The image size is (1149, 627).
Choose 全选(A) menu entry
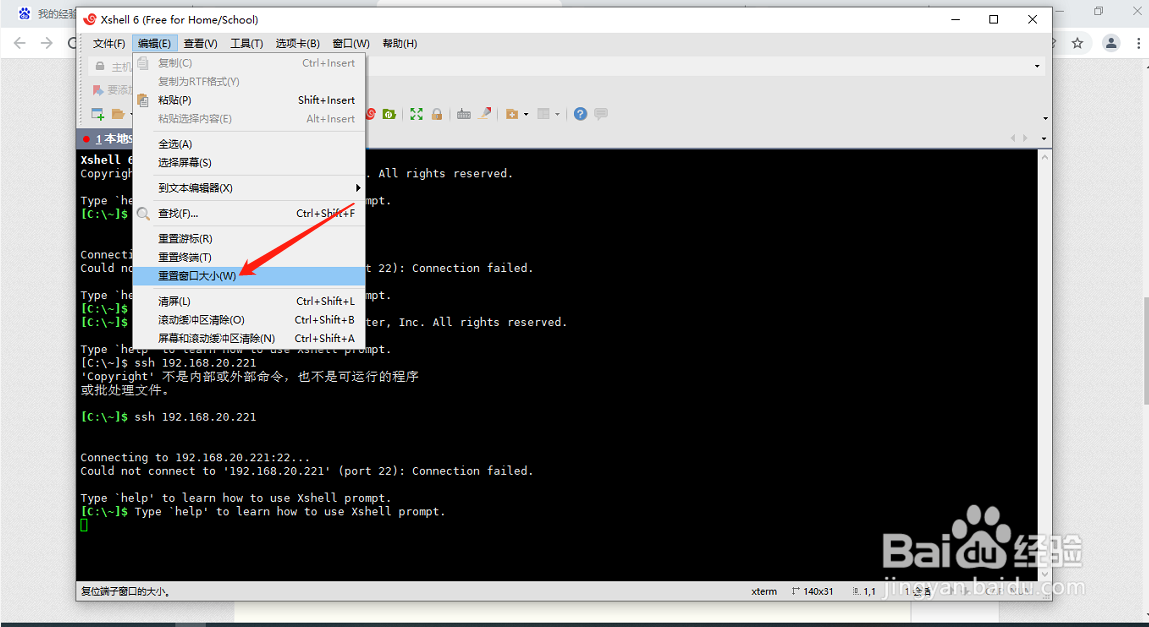point(248,144)
